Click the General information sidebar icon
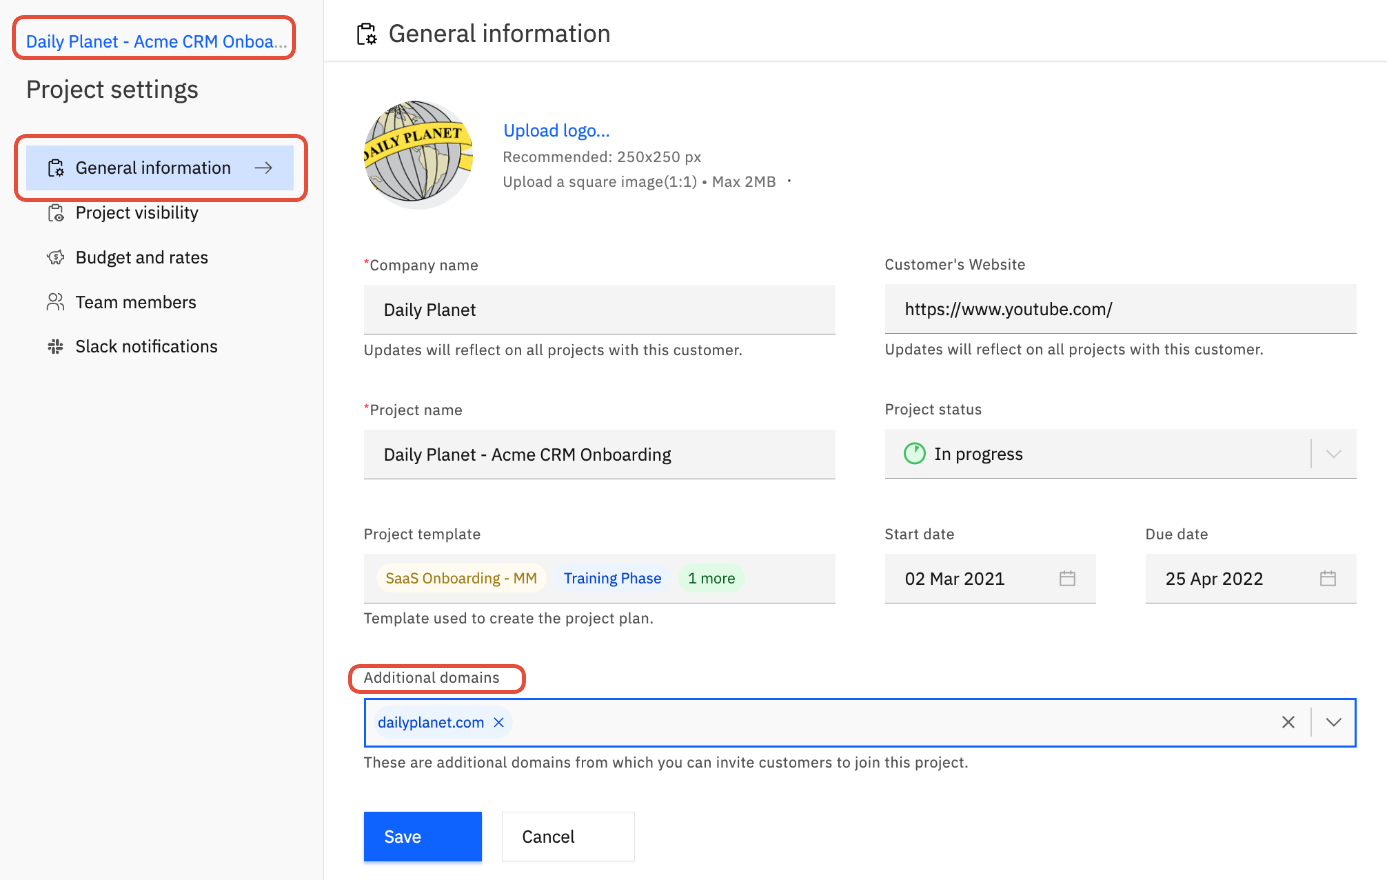The width and height of the screenshot is (1387, 880). 56,168
